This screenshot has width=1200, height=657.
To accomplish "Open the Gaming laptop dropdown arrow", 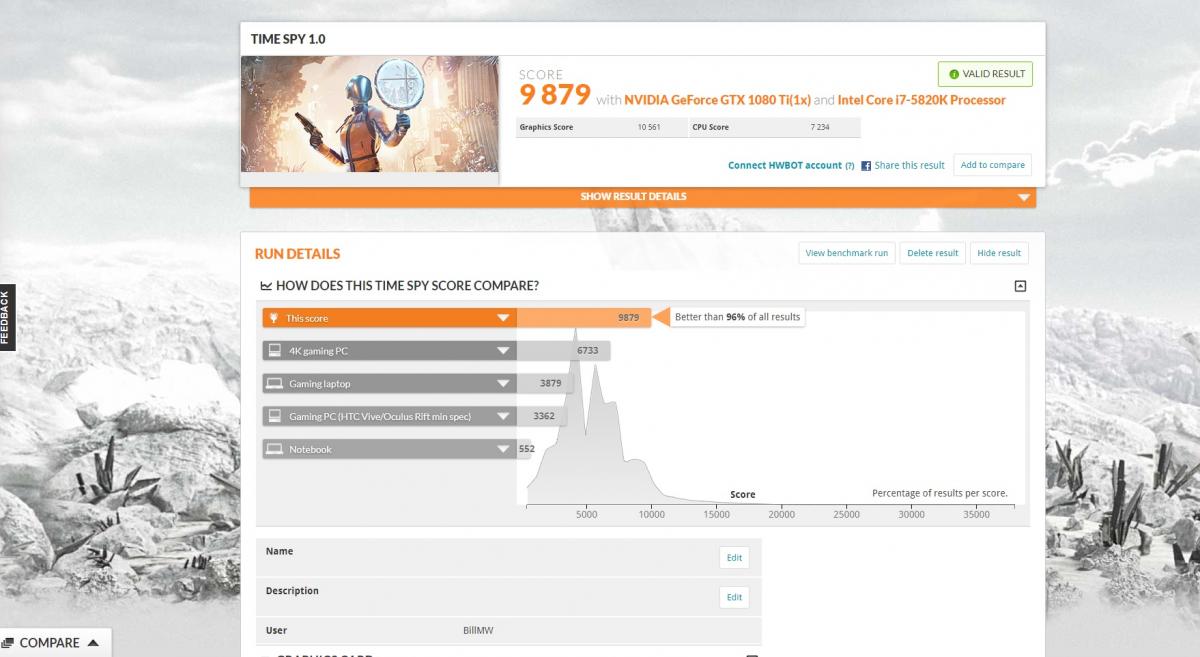I will (x=503, y=384).
